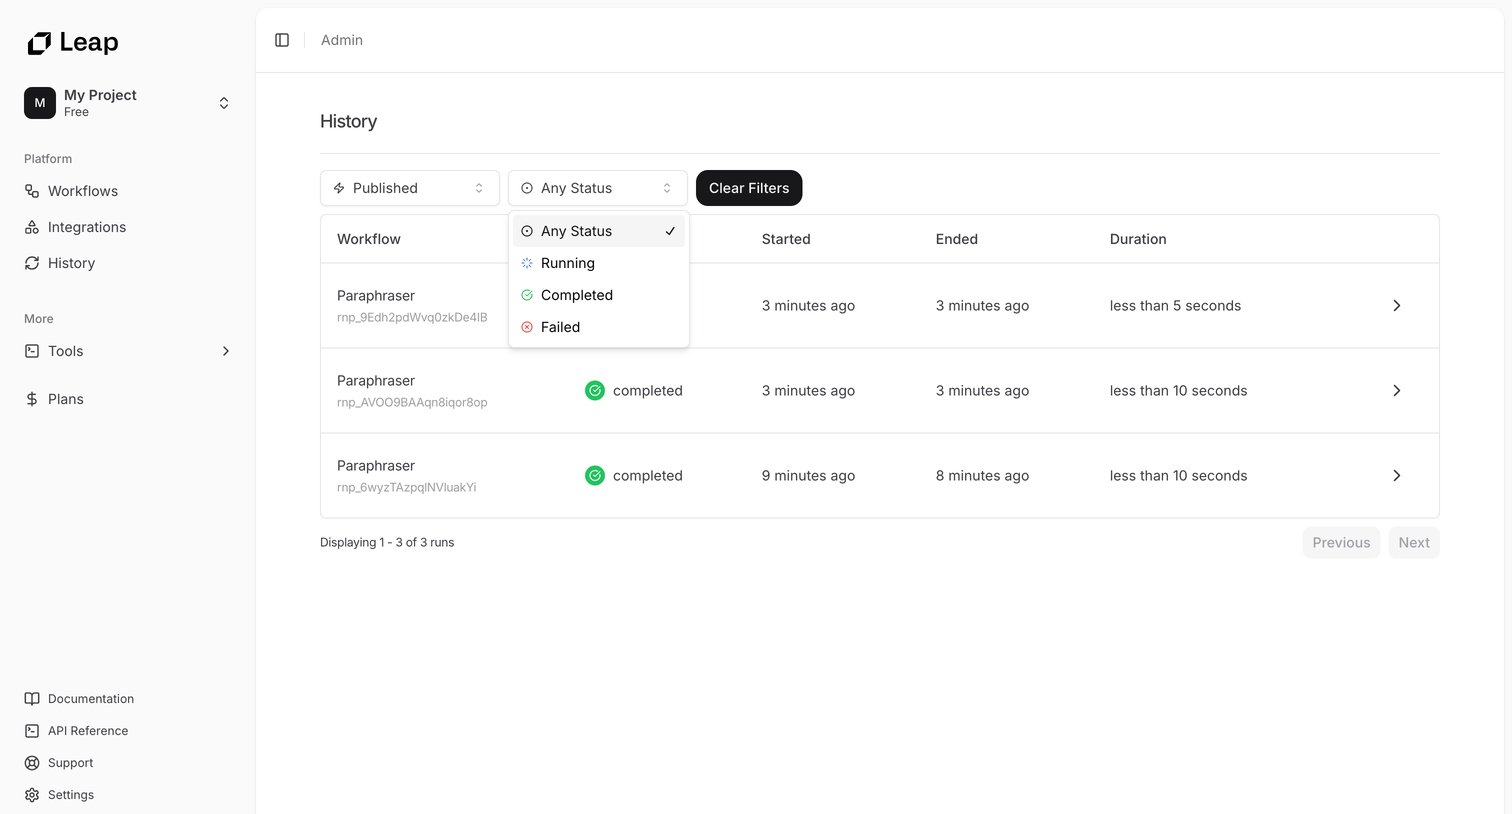Screen dimensions: 1512x814
Task: Click the Support lifebuoy icon
Action: point(32,763)
